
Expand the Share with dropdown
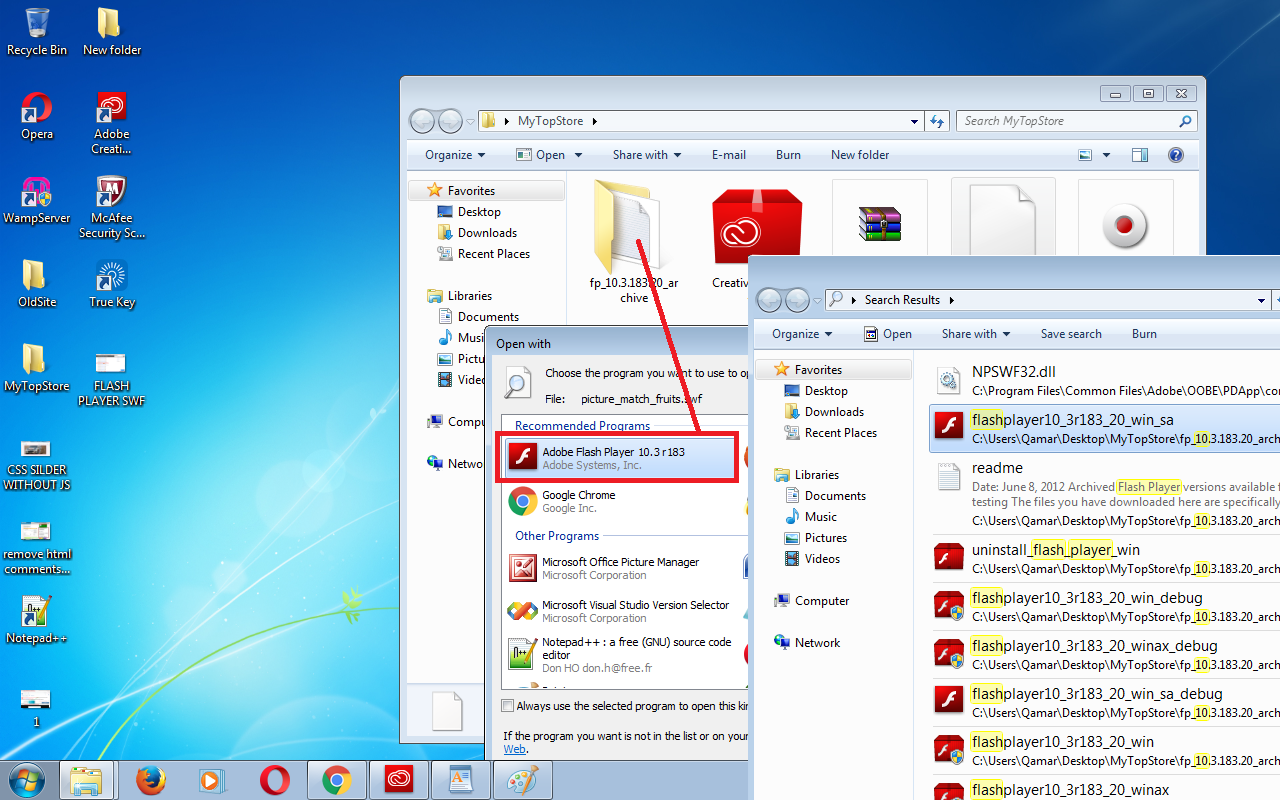tap(645, 155)
